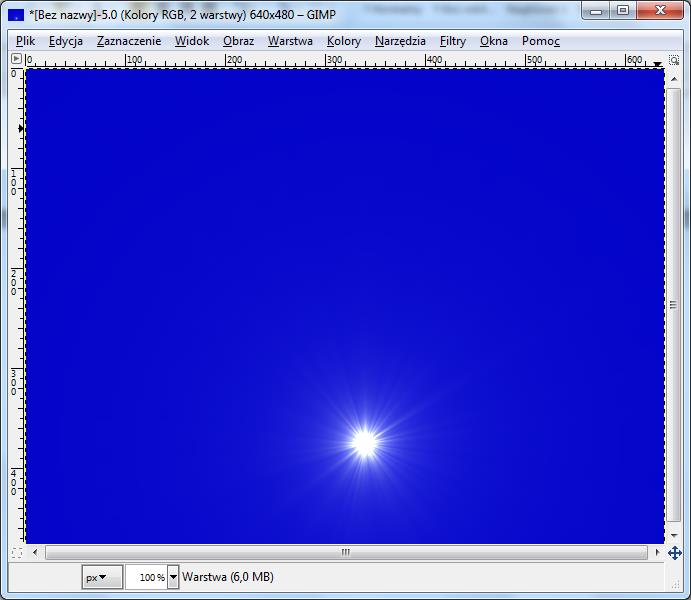Expand the zoom level dropdown arrow
Image resolution: width=691 pixels, height=600 pixels.
pos(173,577)
